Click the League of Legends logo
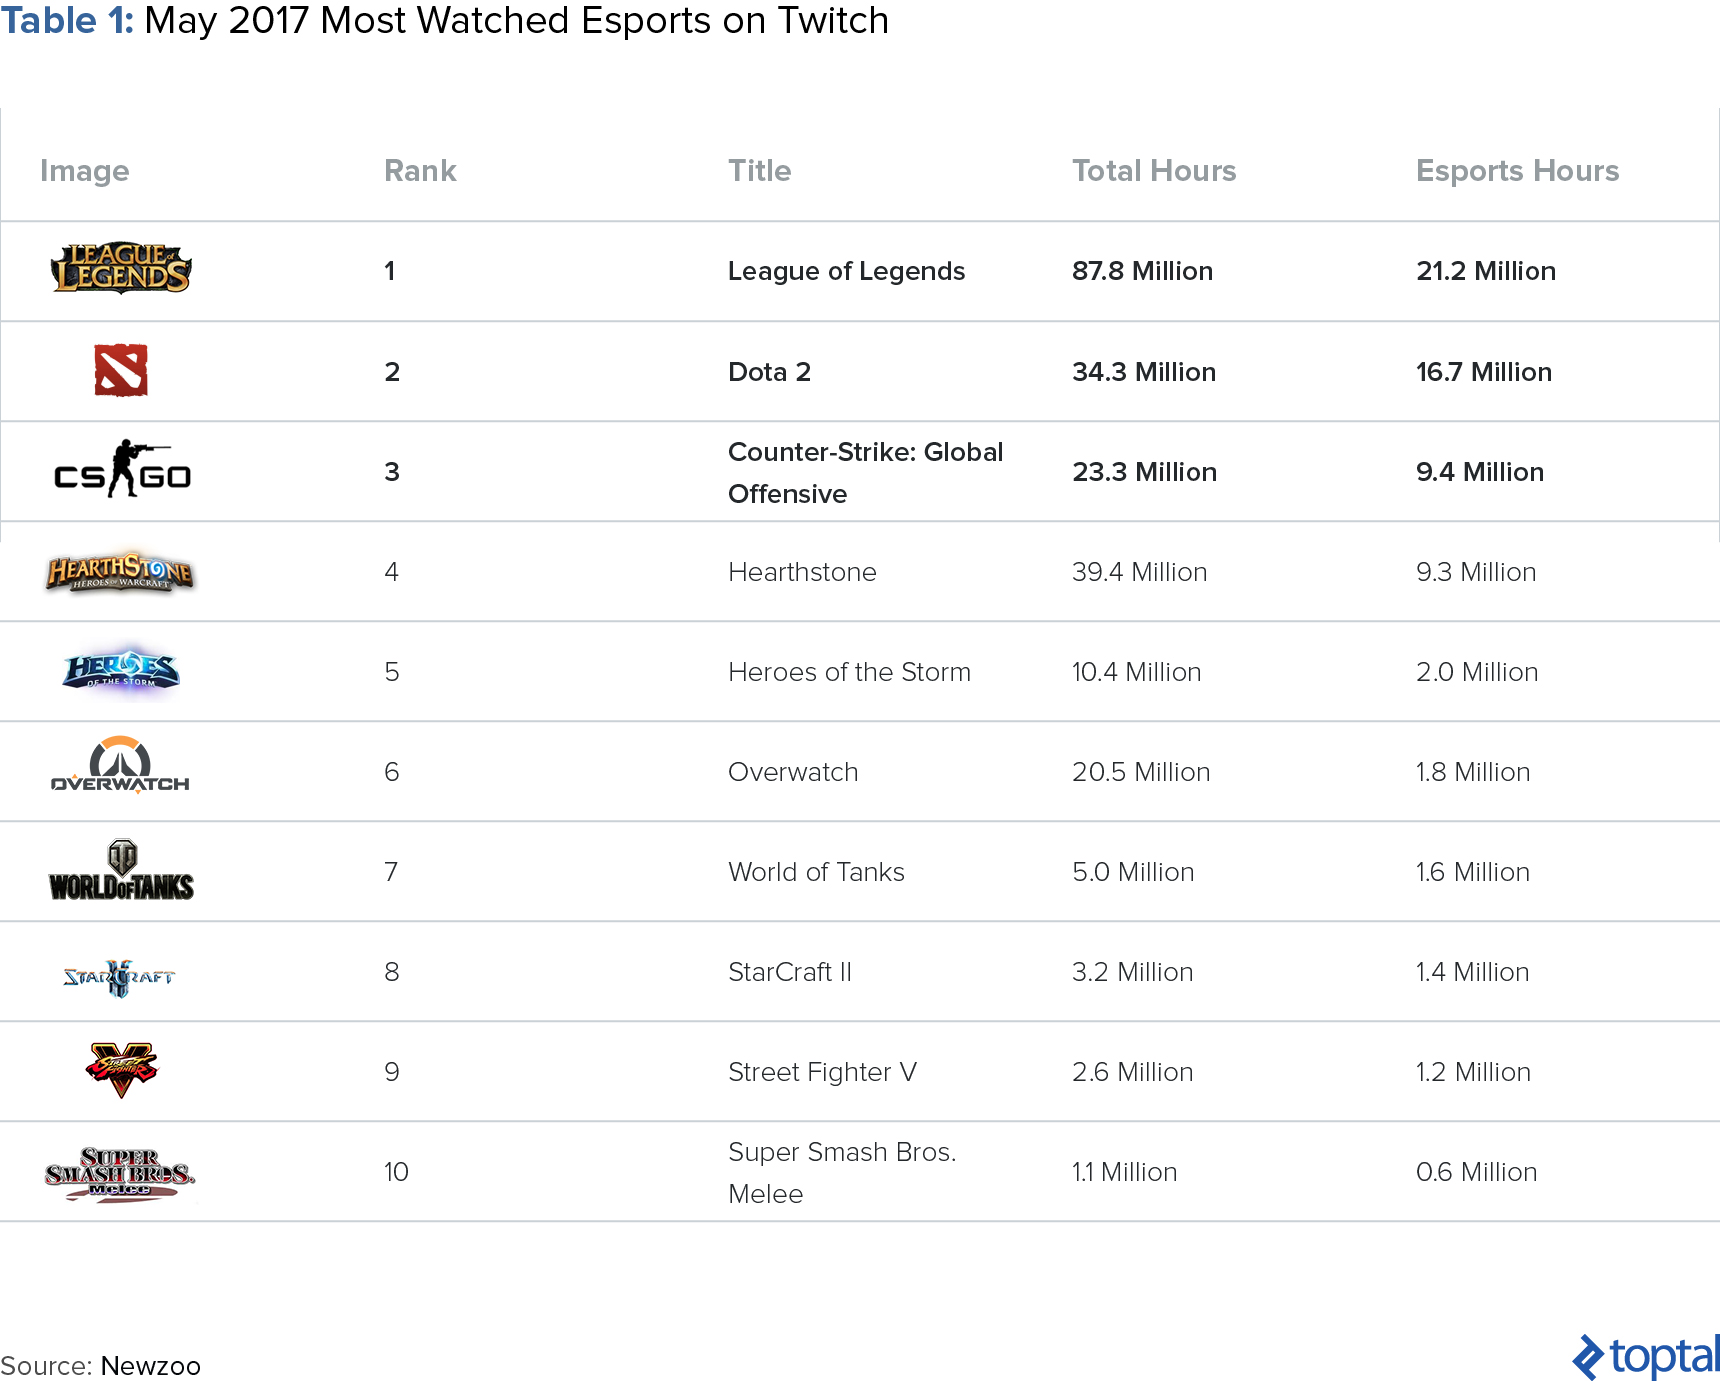 pyautogui.click(x=121, y=269)
